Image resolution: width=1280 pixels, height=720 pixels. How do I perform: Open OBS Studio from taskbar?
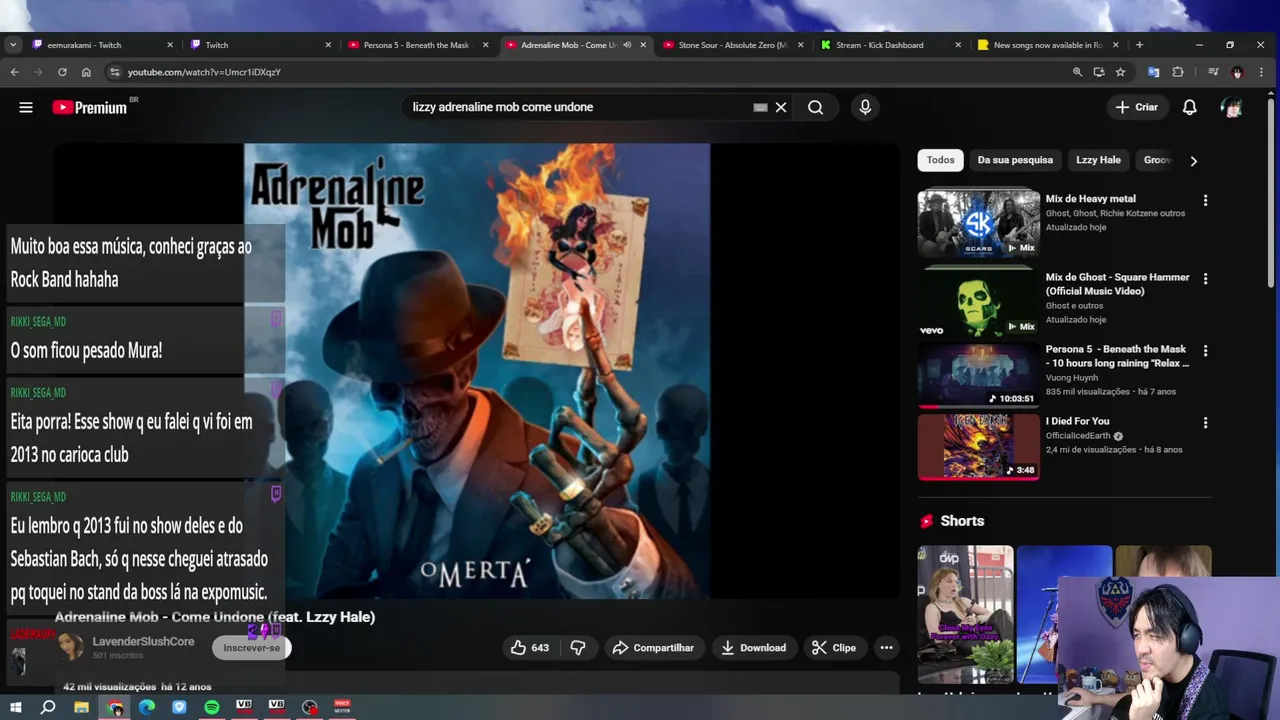pos(309,707)
